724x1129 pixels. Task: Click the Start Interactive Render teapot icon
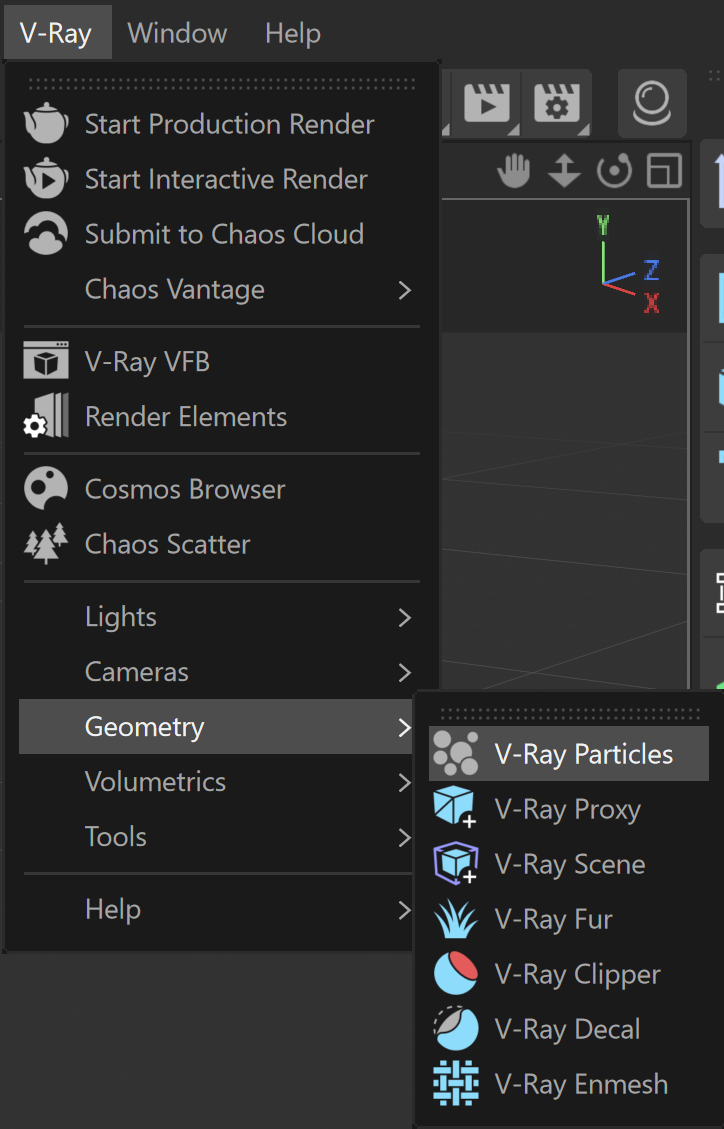pos(45,179)
